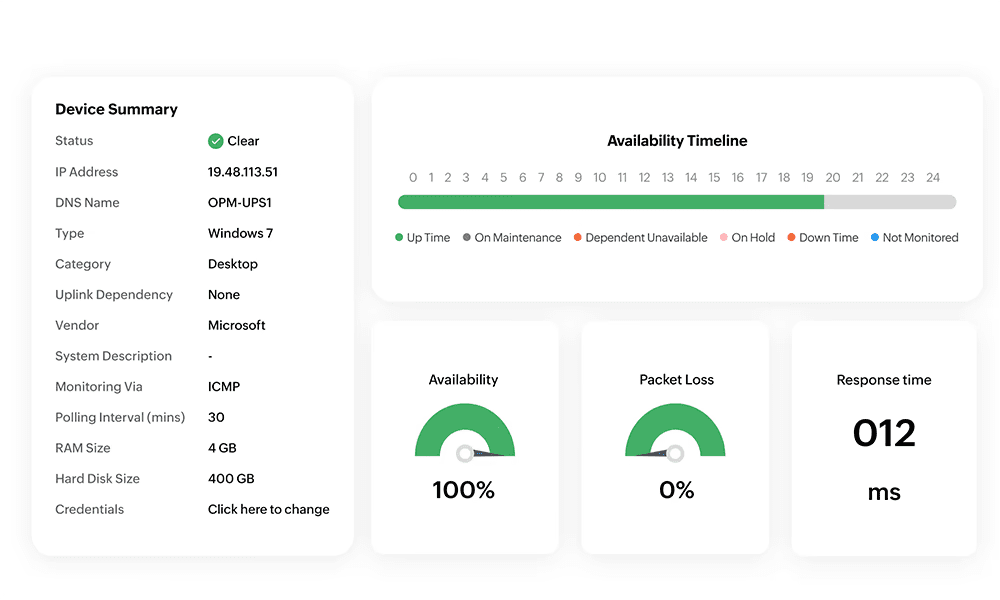Click the 100% availability value
The image size is (1000, 600).
click(464, 490)
